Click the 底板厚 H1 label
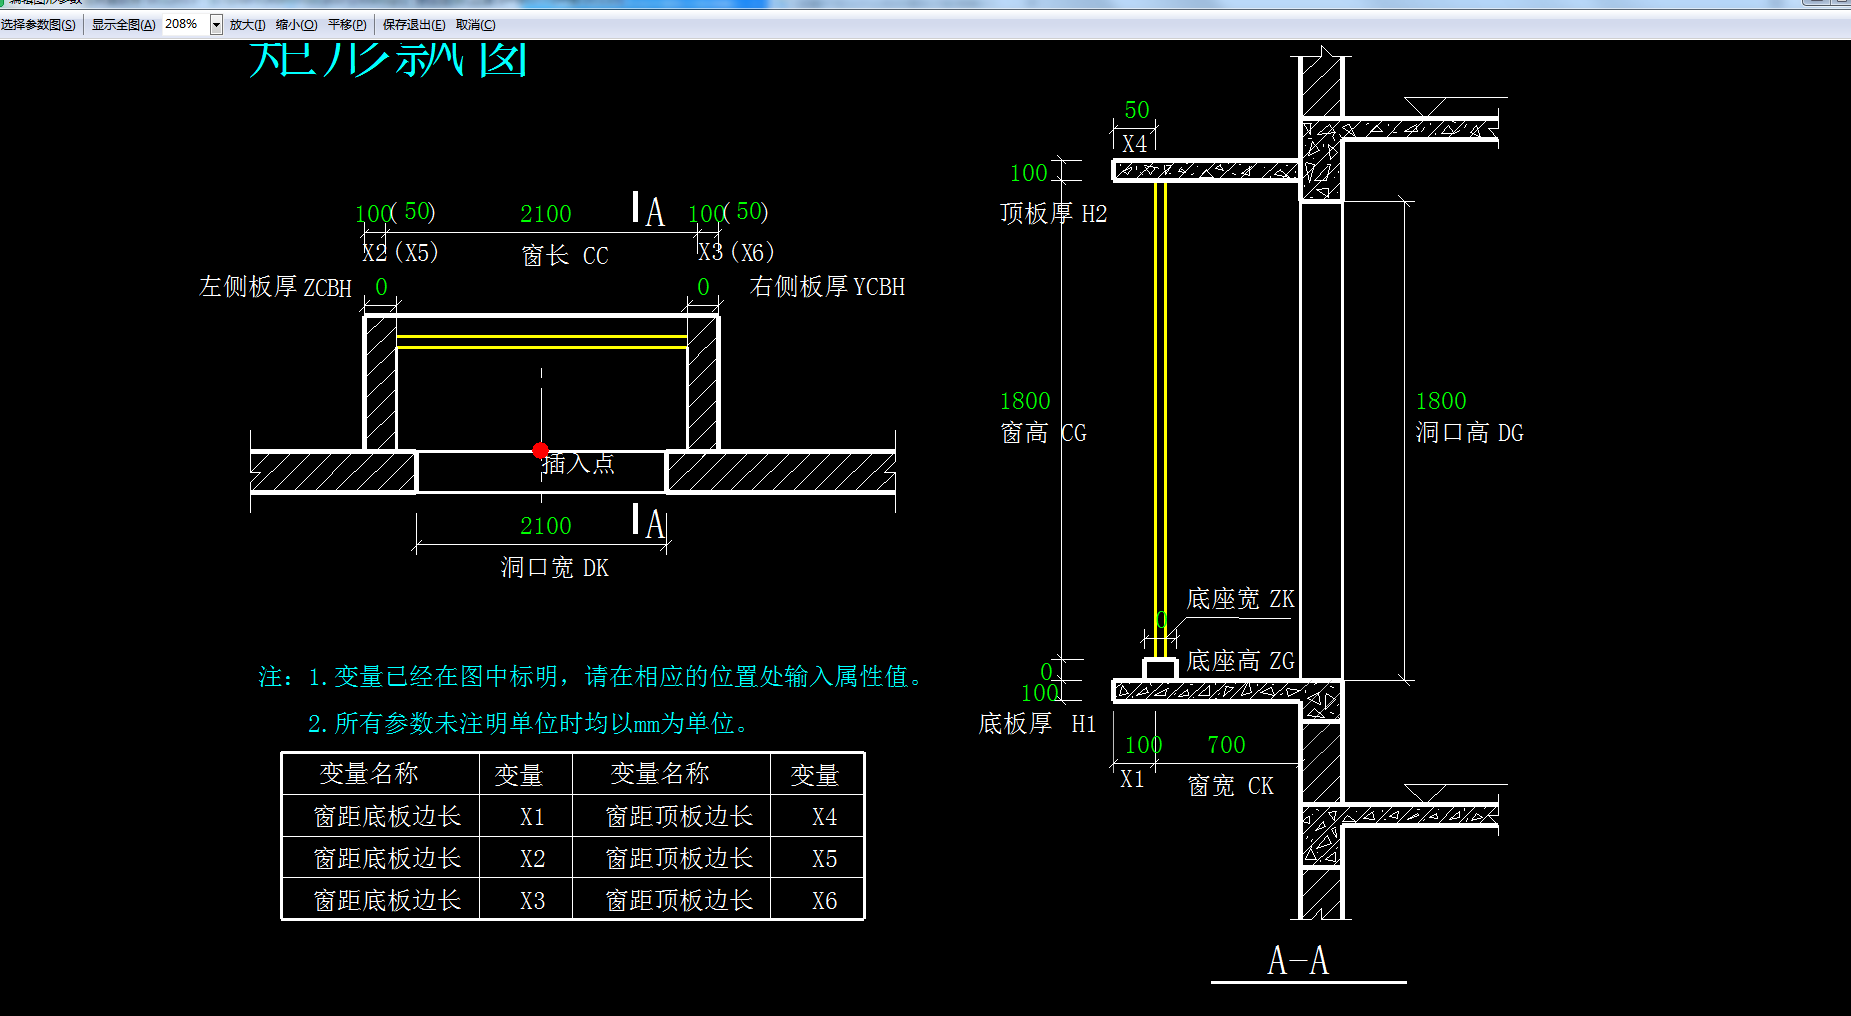The width and height of the screenshot is (1851, 1016). click(1037, 724)
